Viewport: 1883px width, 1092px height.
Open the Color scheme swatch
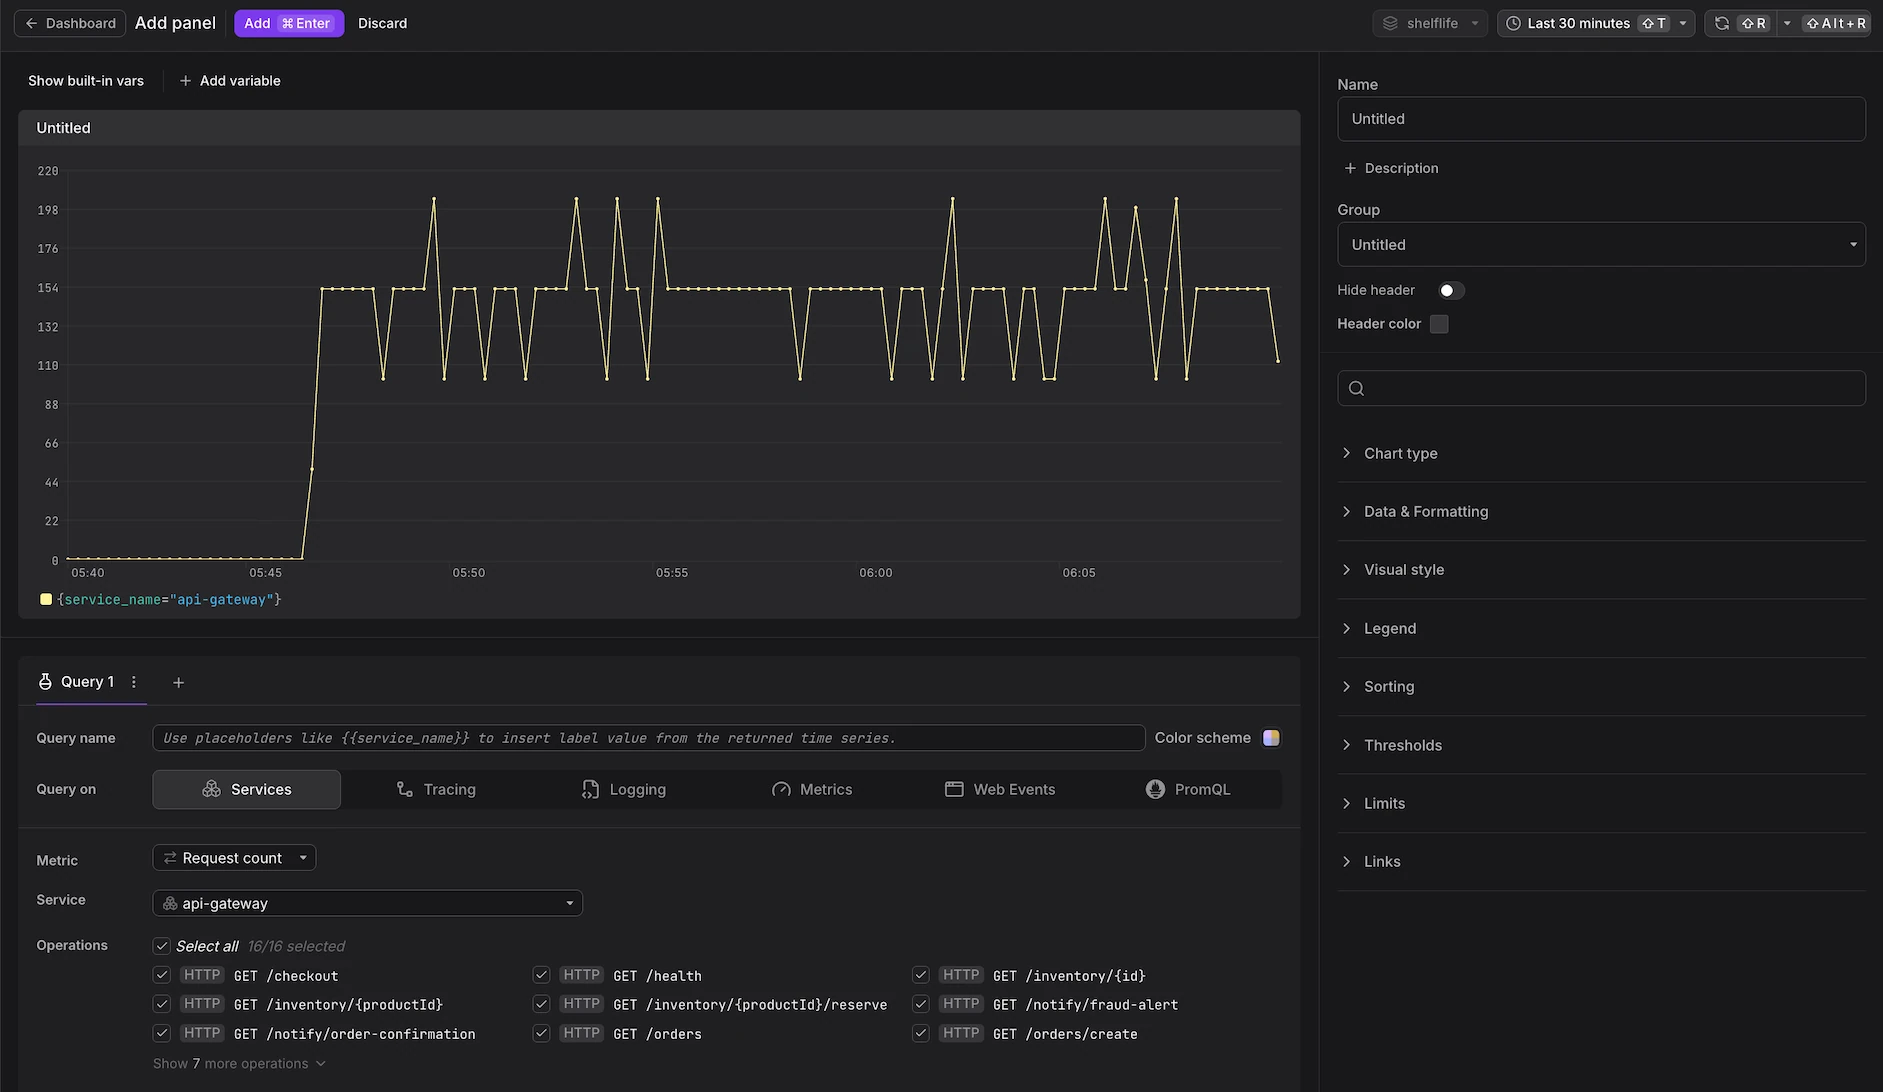pos(1271,738)
